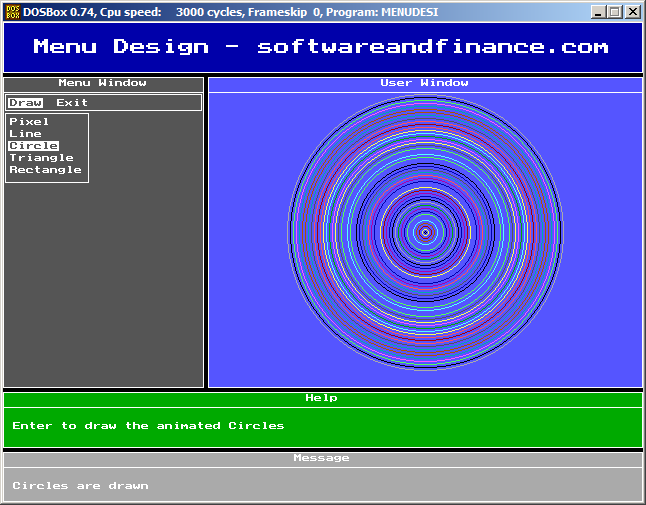The image size is (646, 505).
Task: Choose Pixel from the Draw menu
Action: 29,122
